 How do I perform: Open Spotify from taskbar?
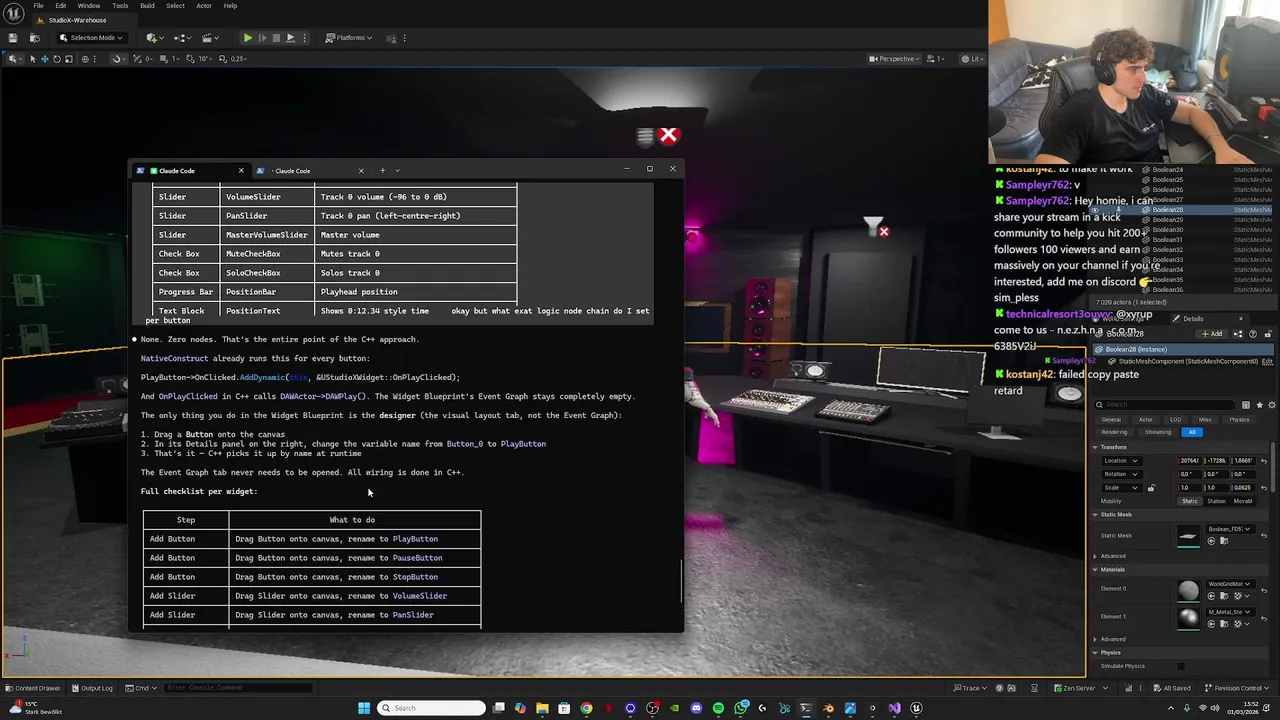click(x=718, y=708)
